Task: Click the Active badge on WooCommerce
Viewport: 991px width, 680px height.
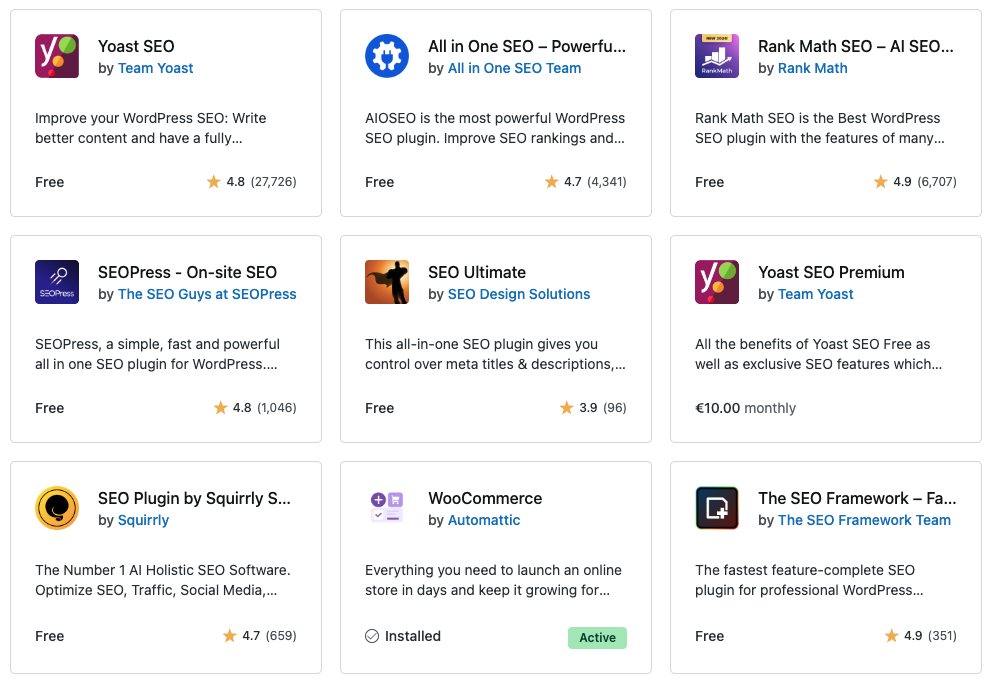Action: [x=597, y=638]
